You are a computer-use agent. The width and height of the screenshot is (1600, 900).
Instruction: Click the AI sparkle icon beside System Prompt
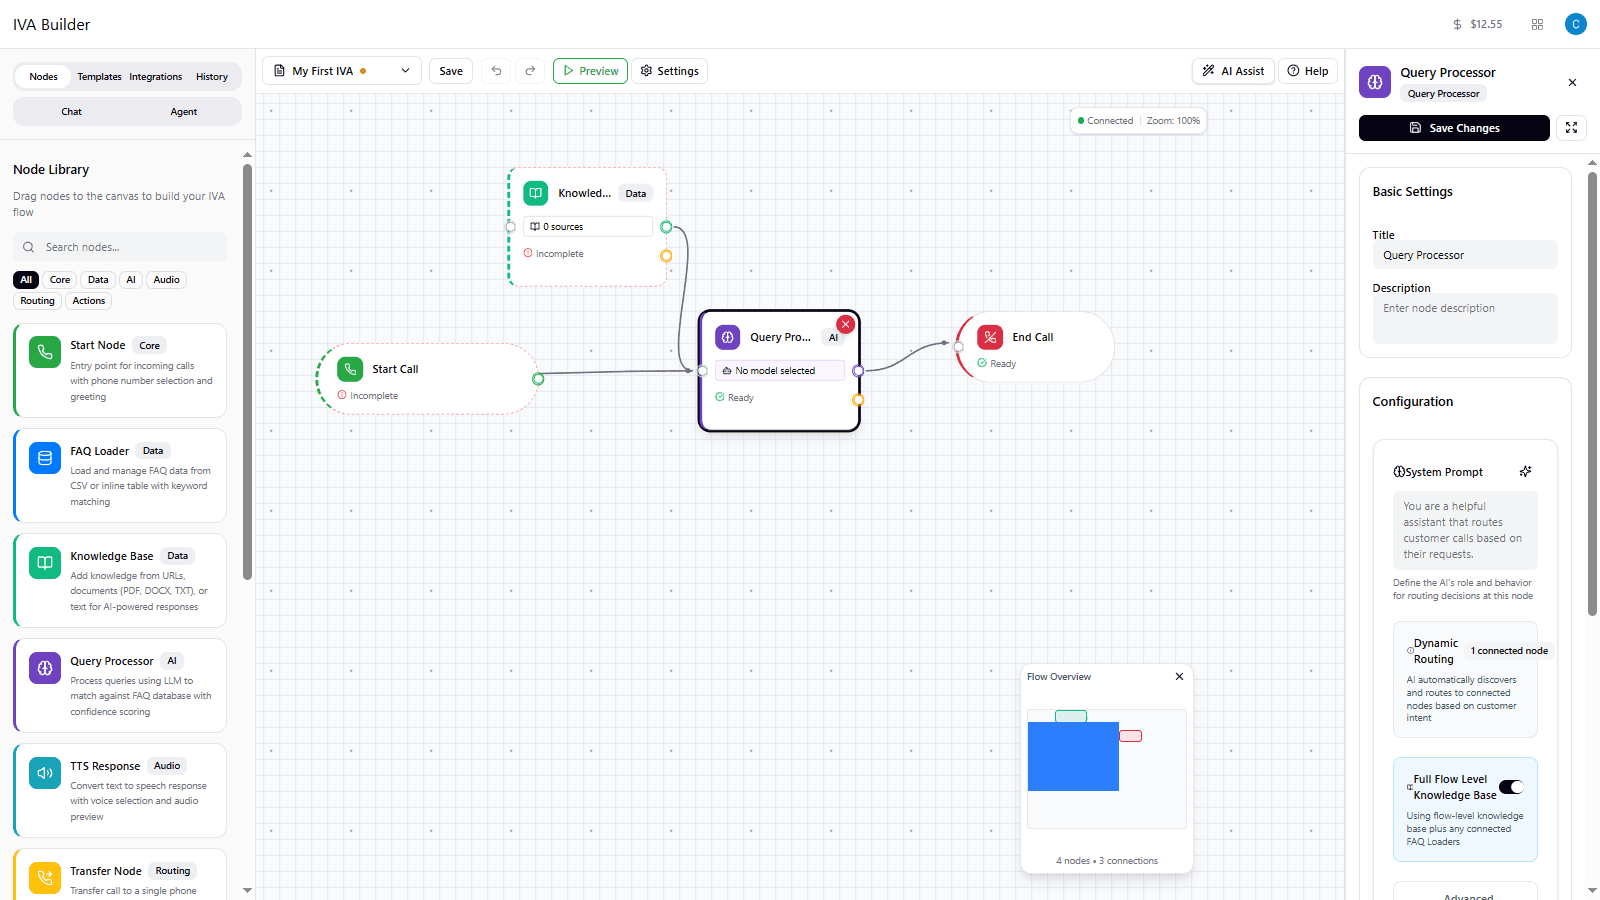pos(1525,471)
